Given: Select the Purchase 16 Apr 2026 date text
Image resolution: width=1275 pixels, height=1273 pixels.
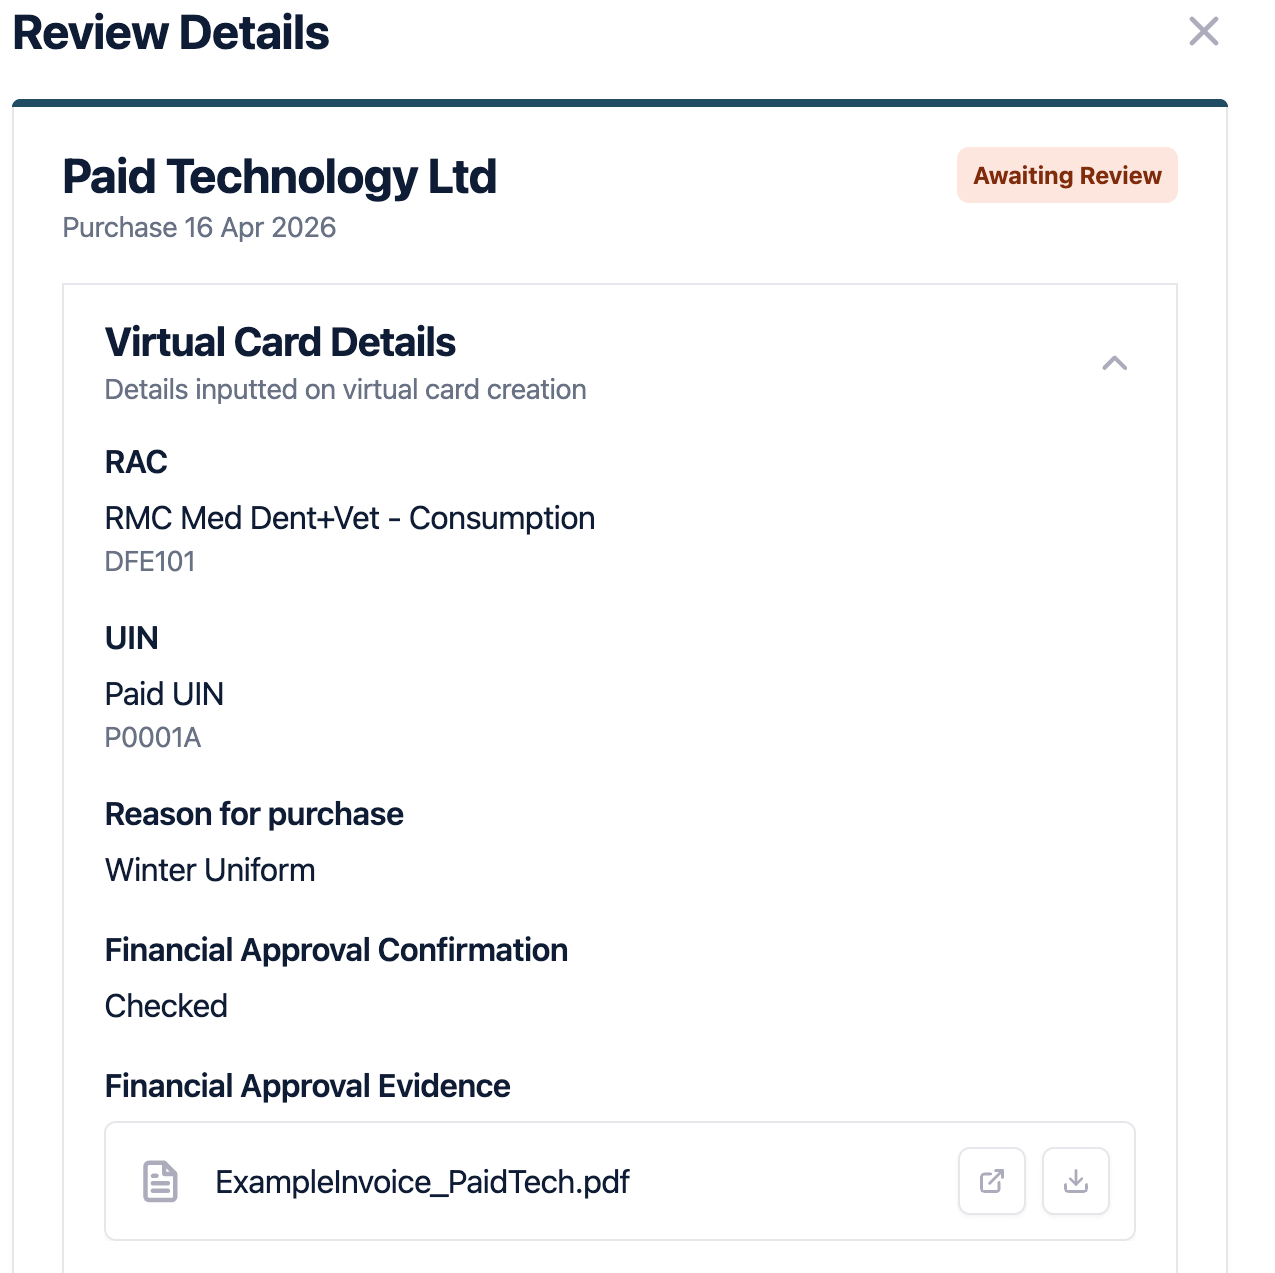Looking at the screenshot, I should (x=199, y=228).
